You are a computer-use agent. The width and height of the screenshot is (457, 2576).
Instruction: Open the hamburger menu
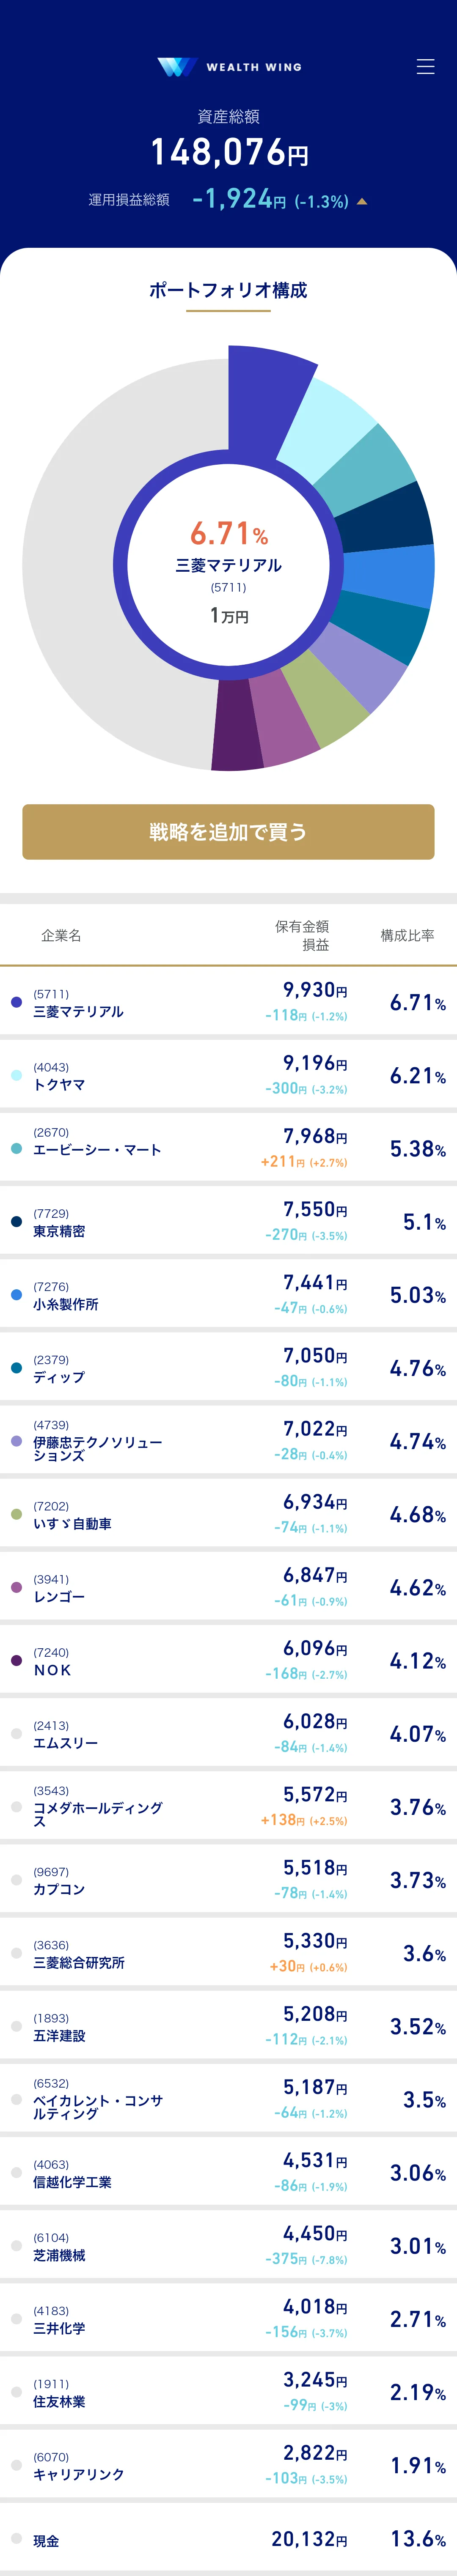click(x=425, y=67)
